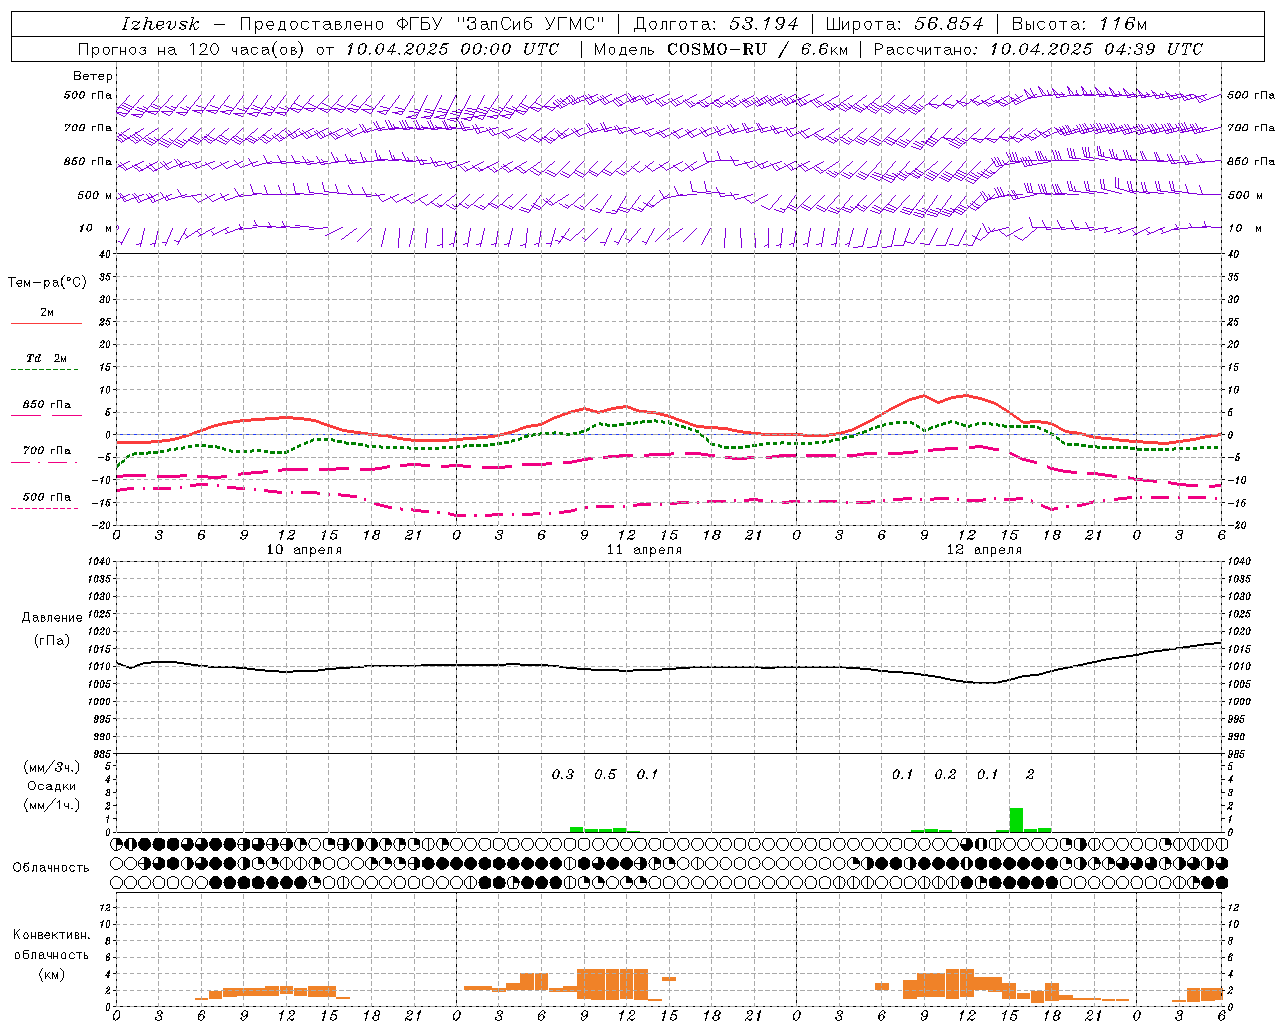Click the "Конвективн." convective cloud label

pyautogui.click(x=51, y=935)
